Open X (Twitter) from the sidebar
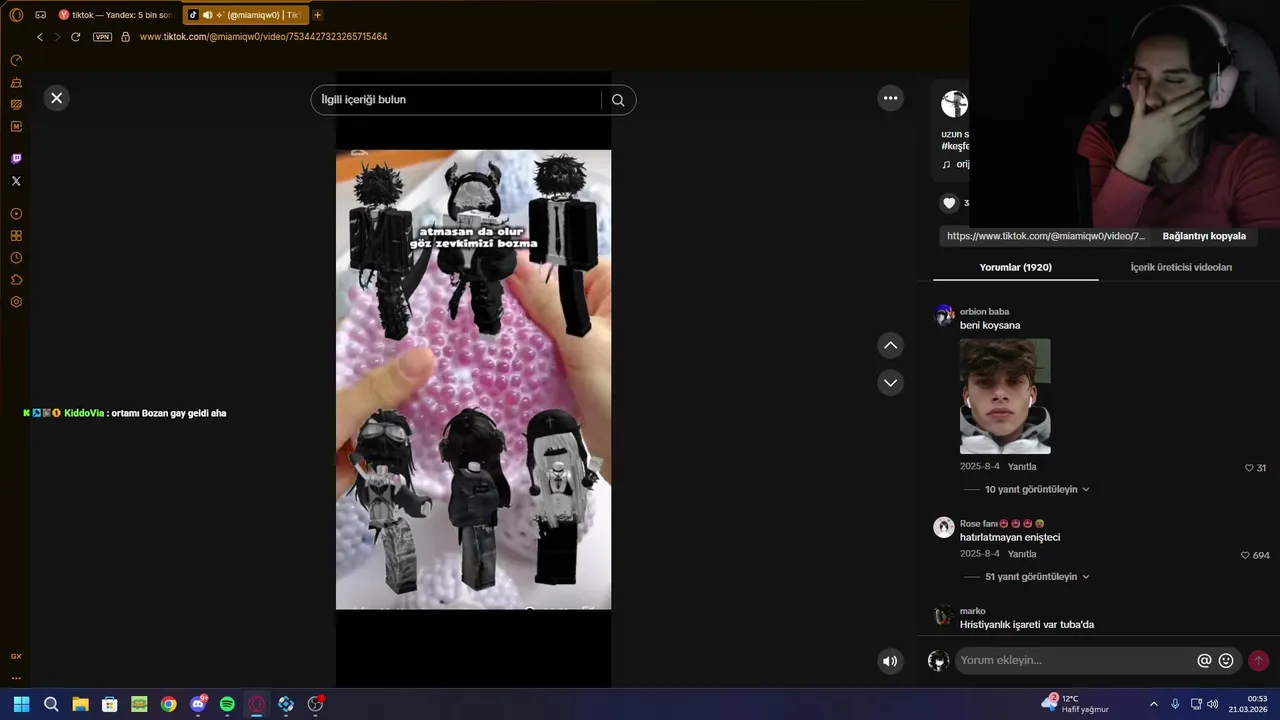Viewport: 1280px width, 720px height. point(16,181)
